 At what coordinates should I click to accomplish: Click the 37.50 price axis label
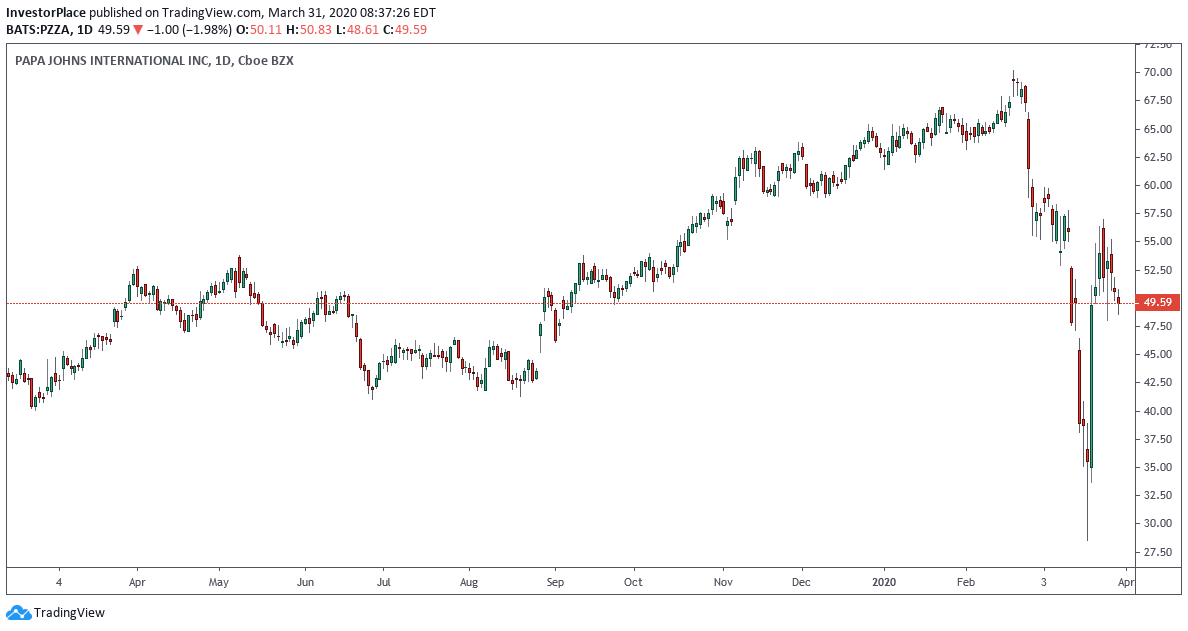pyautogui.click(x=1158, y=439)
